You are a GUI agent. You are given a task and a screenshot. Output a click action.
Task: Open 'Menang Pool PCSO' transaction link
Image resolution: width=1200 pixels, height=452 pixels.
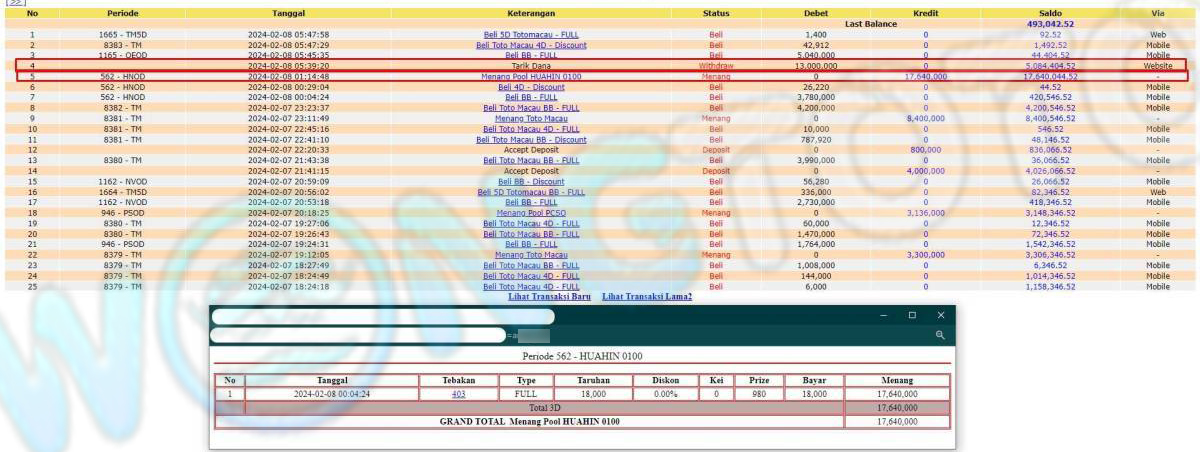tap(531, 213)
